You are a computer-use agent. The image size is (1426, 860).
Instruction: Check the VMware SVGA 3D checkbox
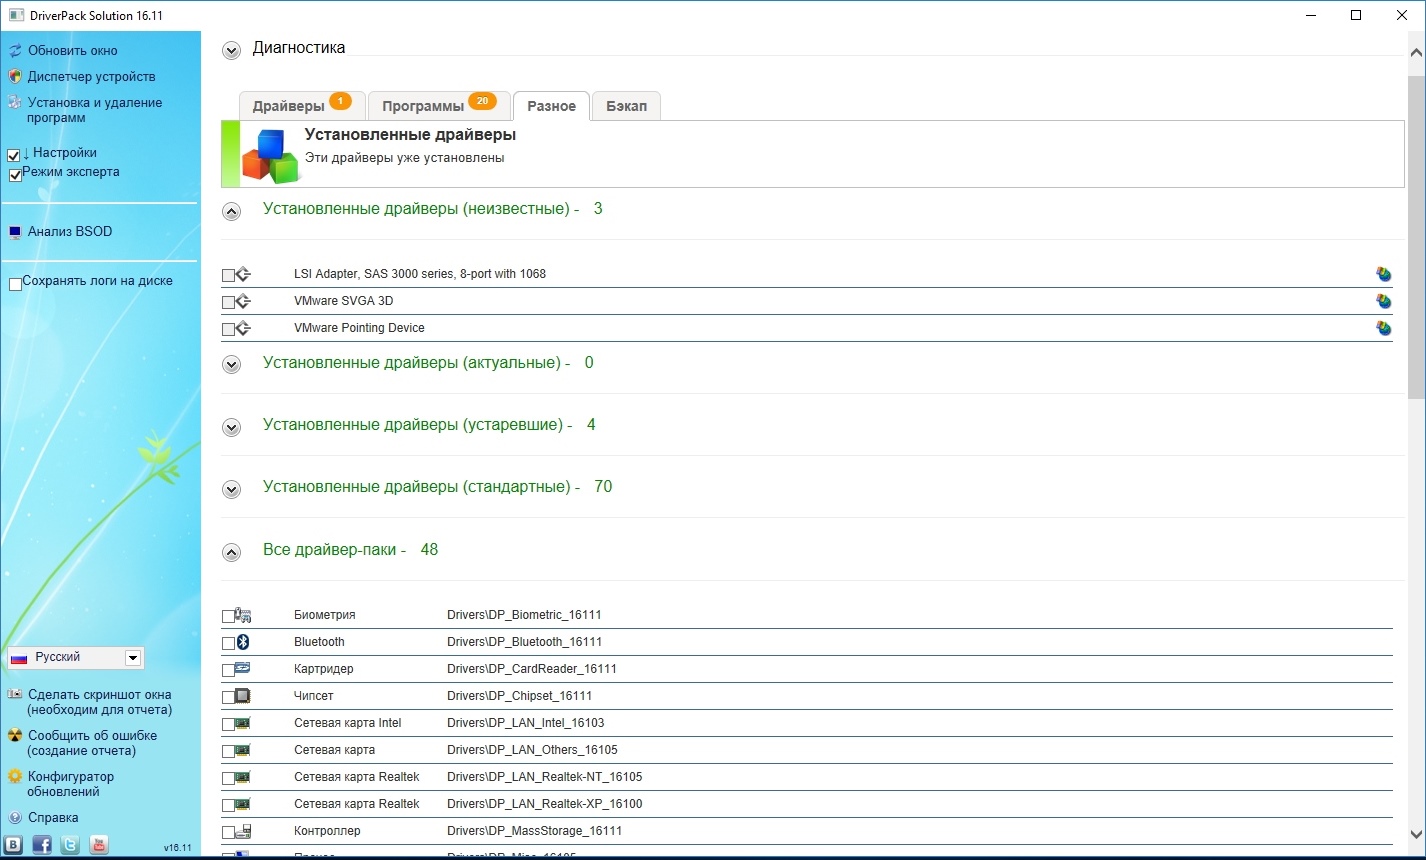(x=228, y=302)
